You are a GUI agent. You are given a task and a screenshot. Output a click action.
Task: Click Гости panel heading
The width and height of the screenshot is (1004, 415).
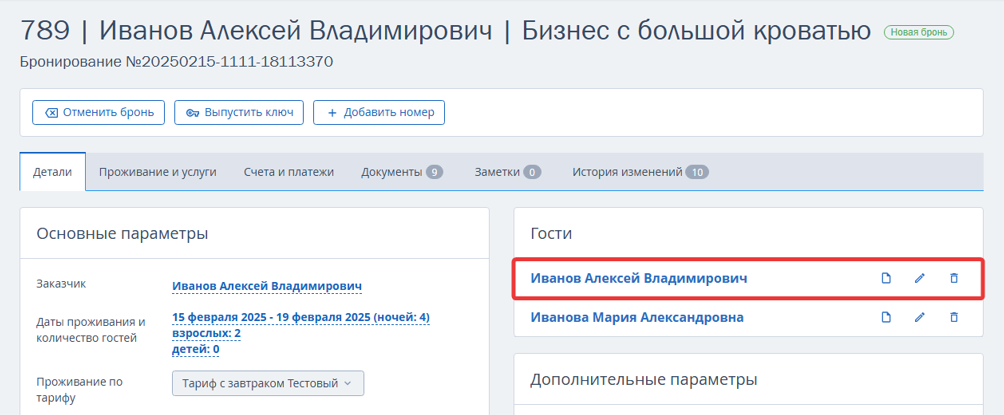pos(551,234)
